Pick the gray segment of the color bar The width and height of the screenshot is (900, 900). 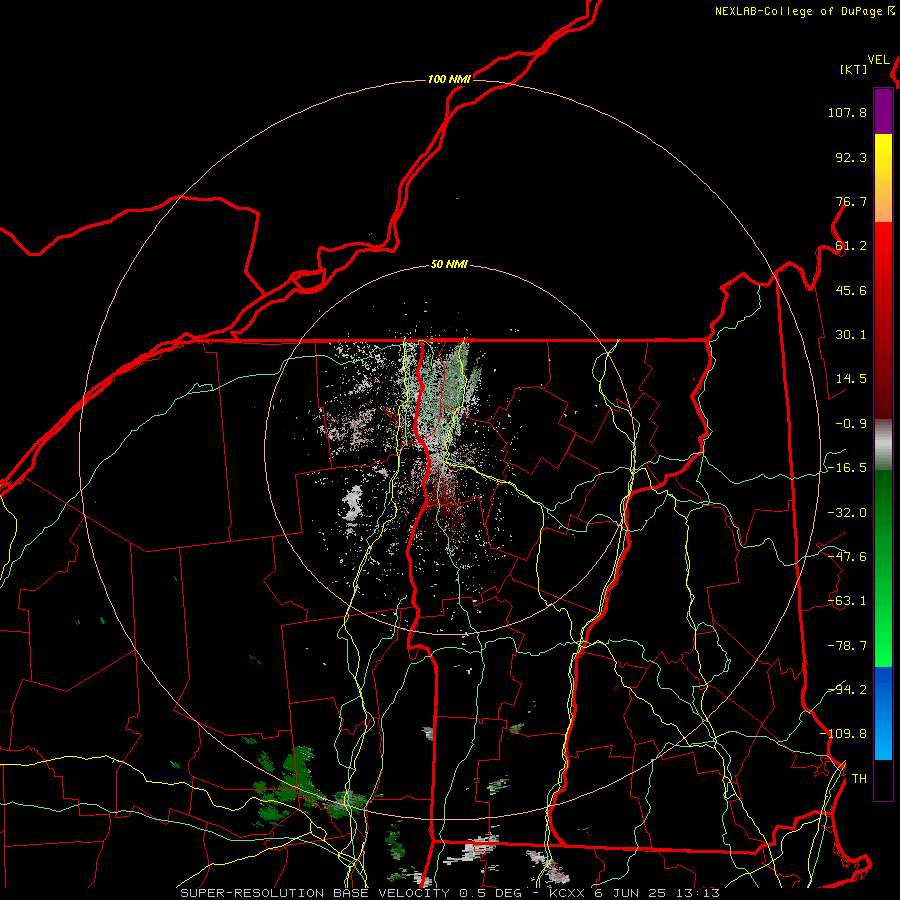(883, 445)
